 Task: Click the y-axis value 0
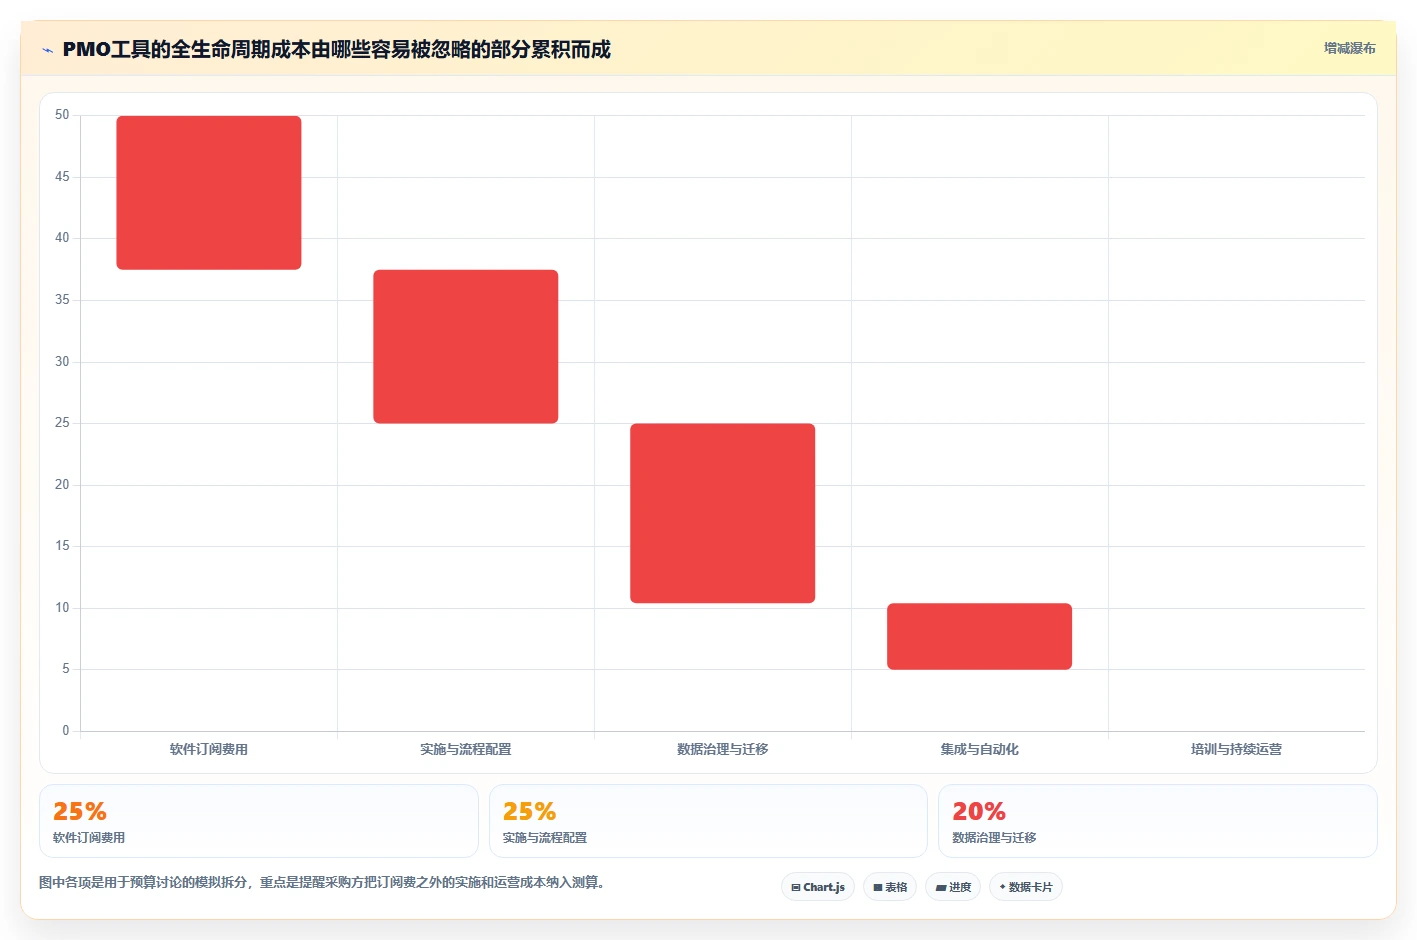point(66,731)
